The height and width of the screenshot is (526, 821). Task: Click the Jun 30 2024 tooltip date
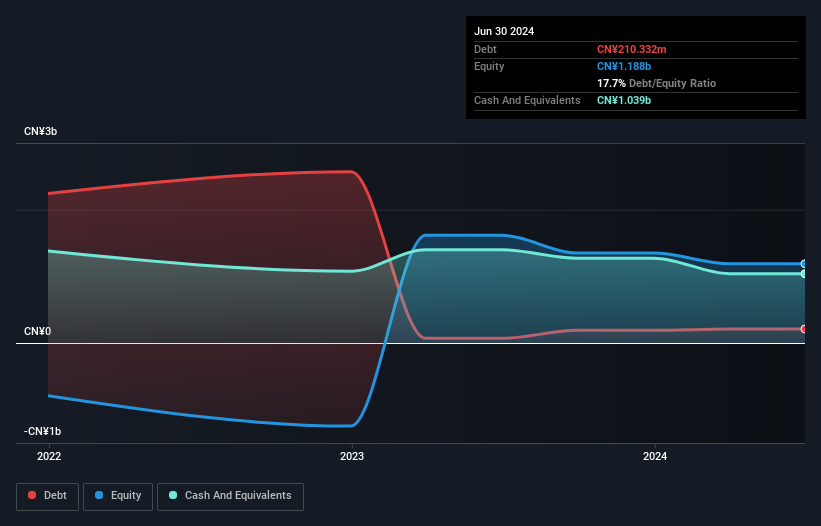coord(504,31)
